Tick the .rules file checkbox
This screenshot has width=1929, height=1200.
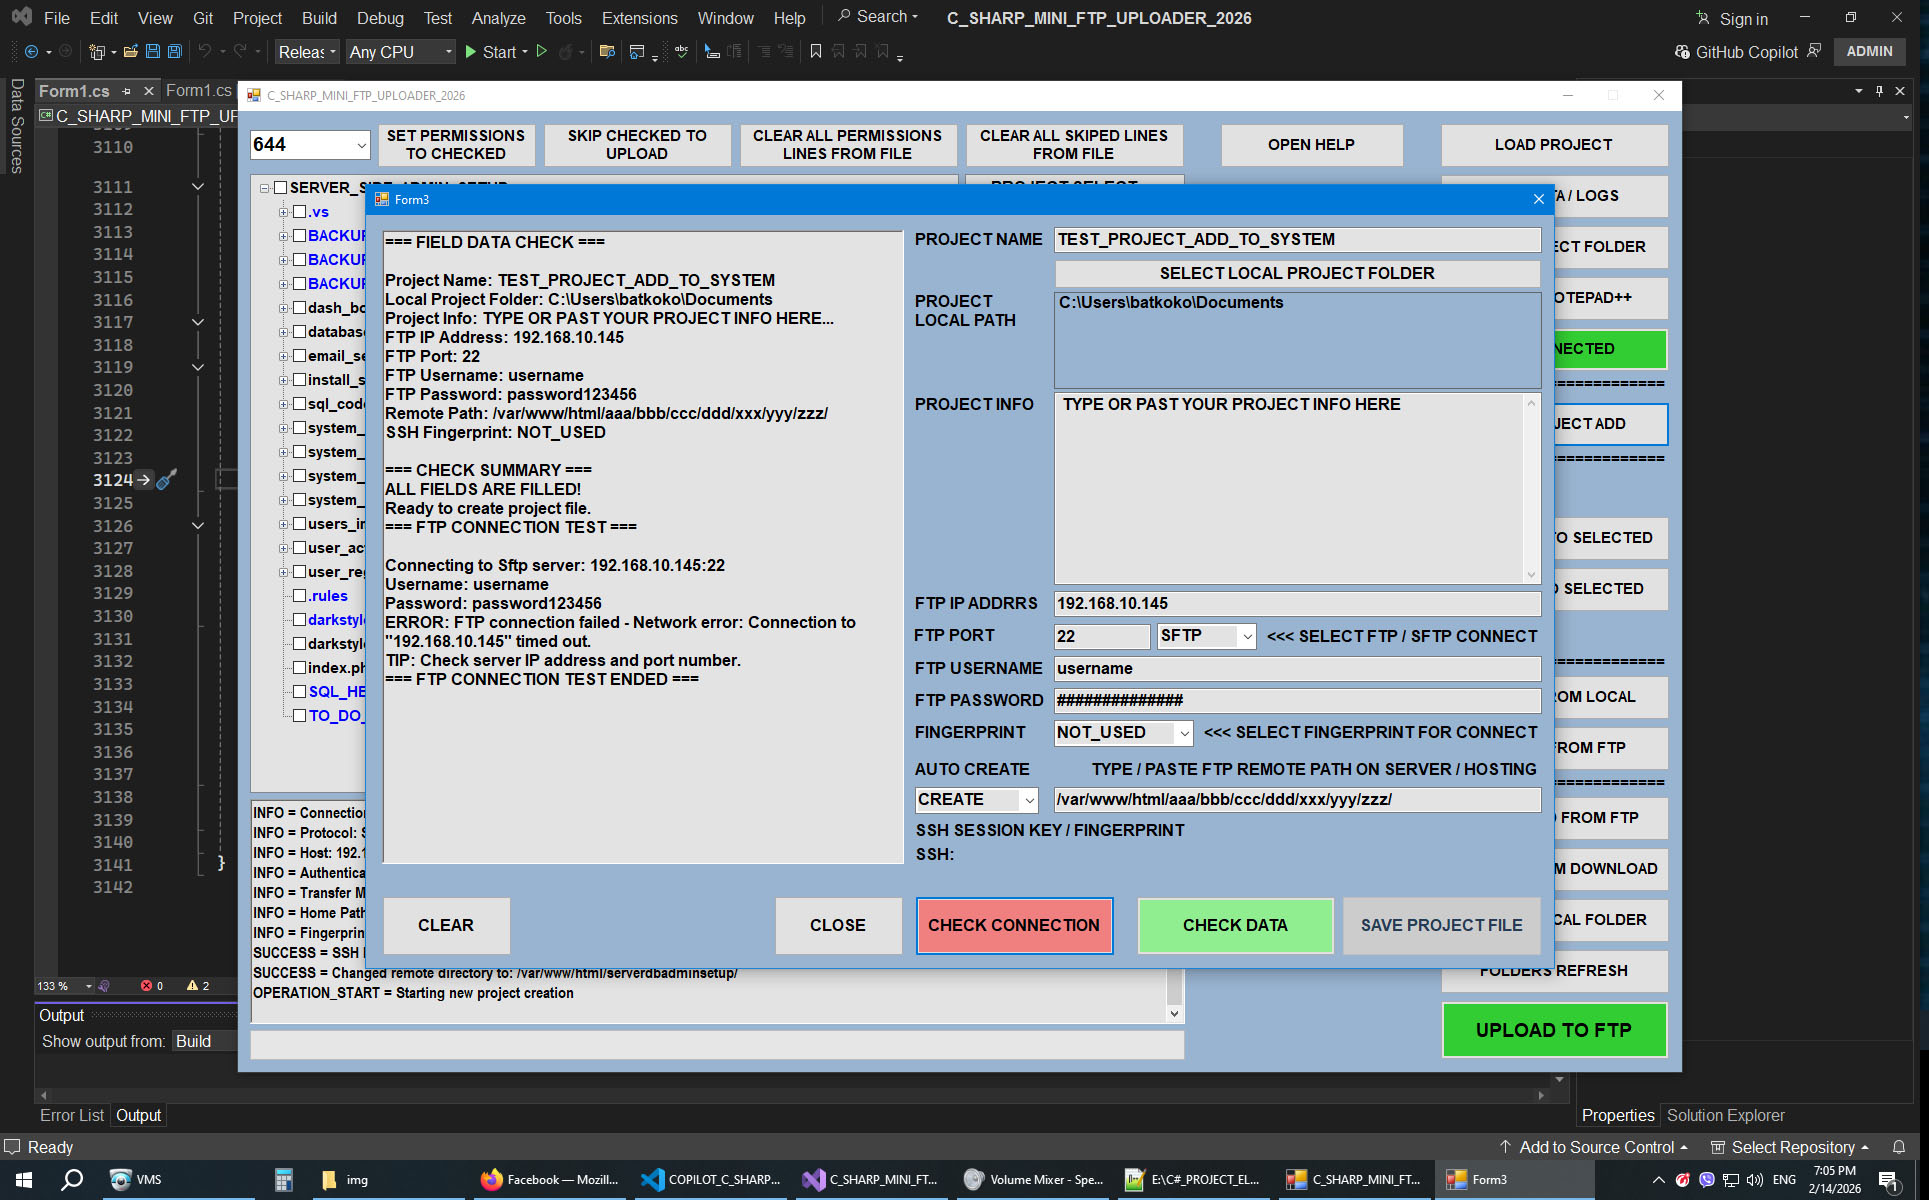coord(299,595)
